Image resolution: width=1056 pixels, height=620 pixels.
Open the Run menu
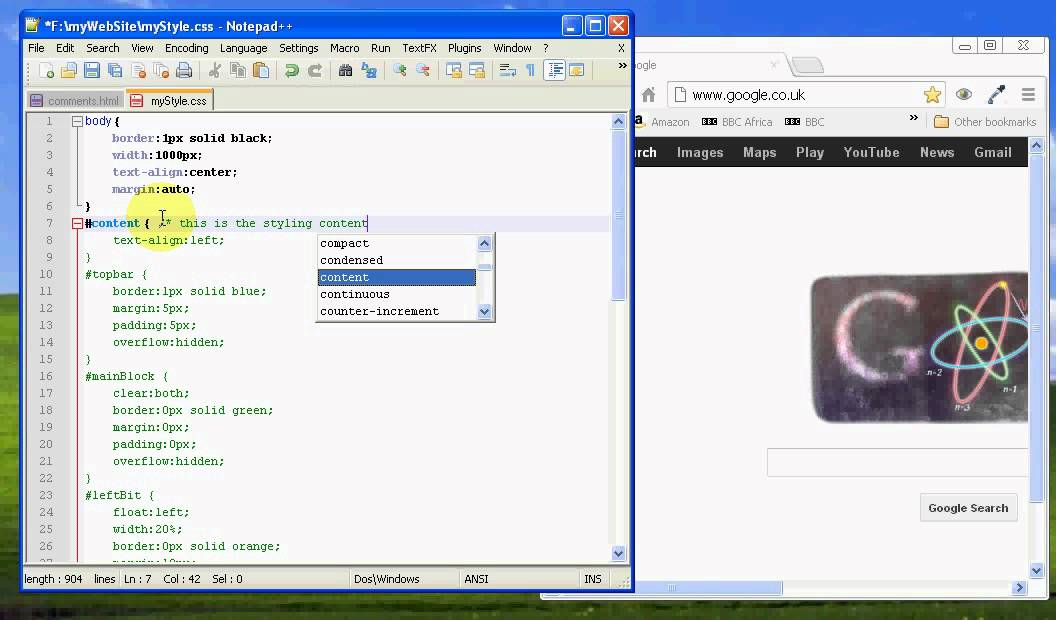coord(381,48)
